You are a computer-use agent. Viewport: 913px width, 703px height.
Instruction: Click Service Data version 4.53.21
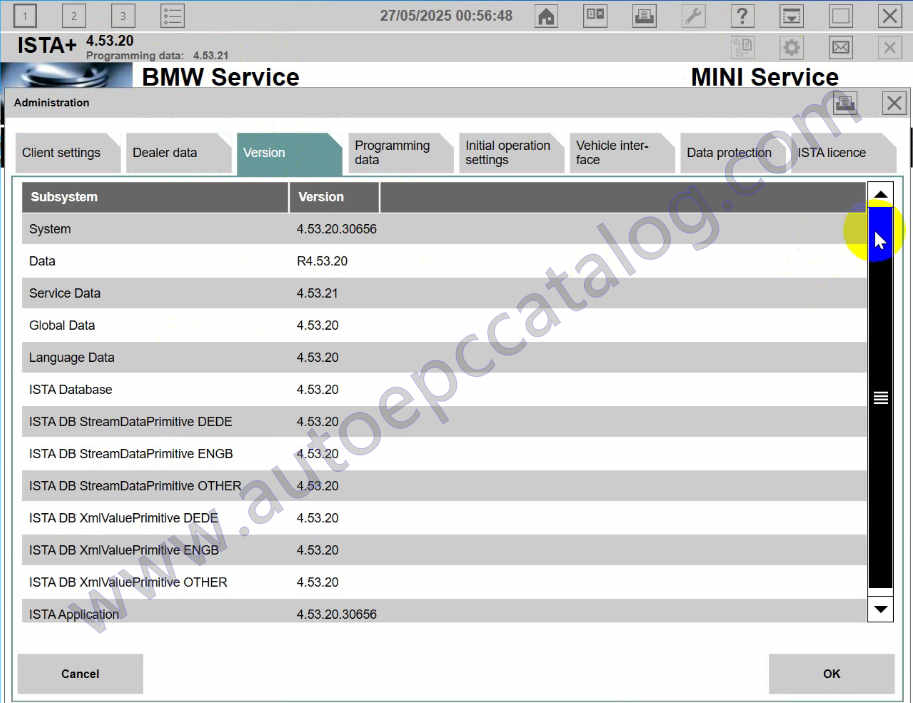(x=317, y=293)
